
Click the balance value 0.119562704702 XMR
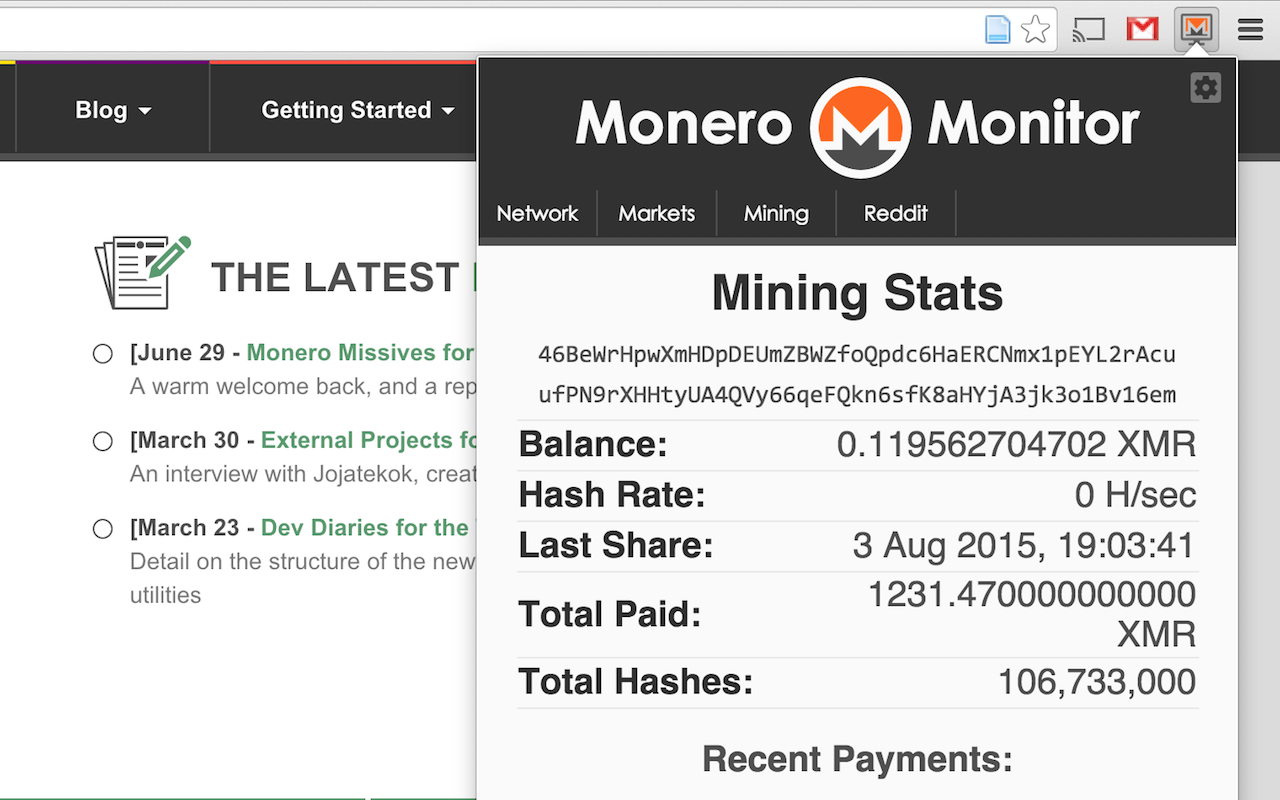click(x=1016, y=444)
